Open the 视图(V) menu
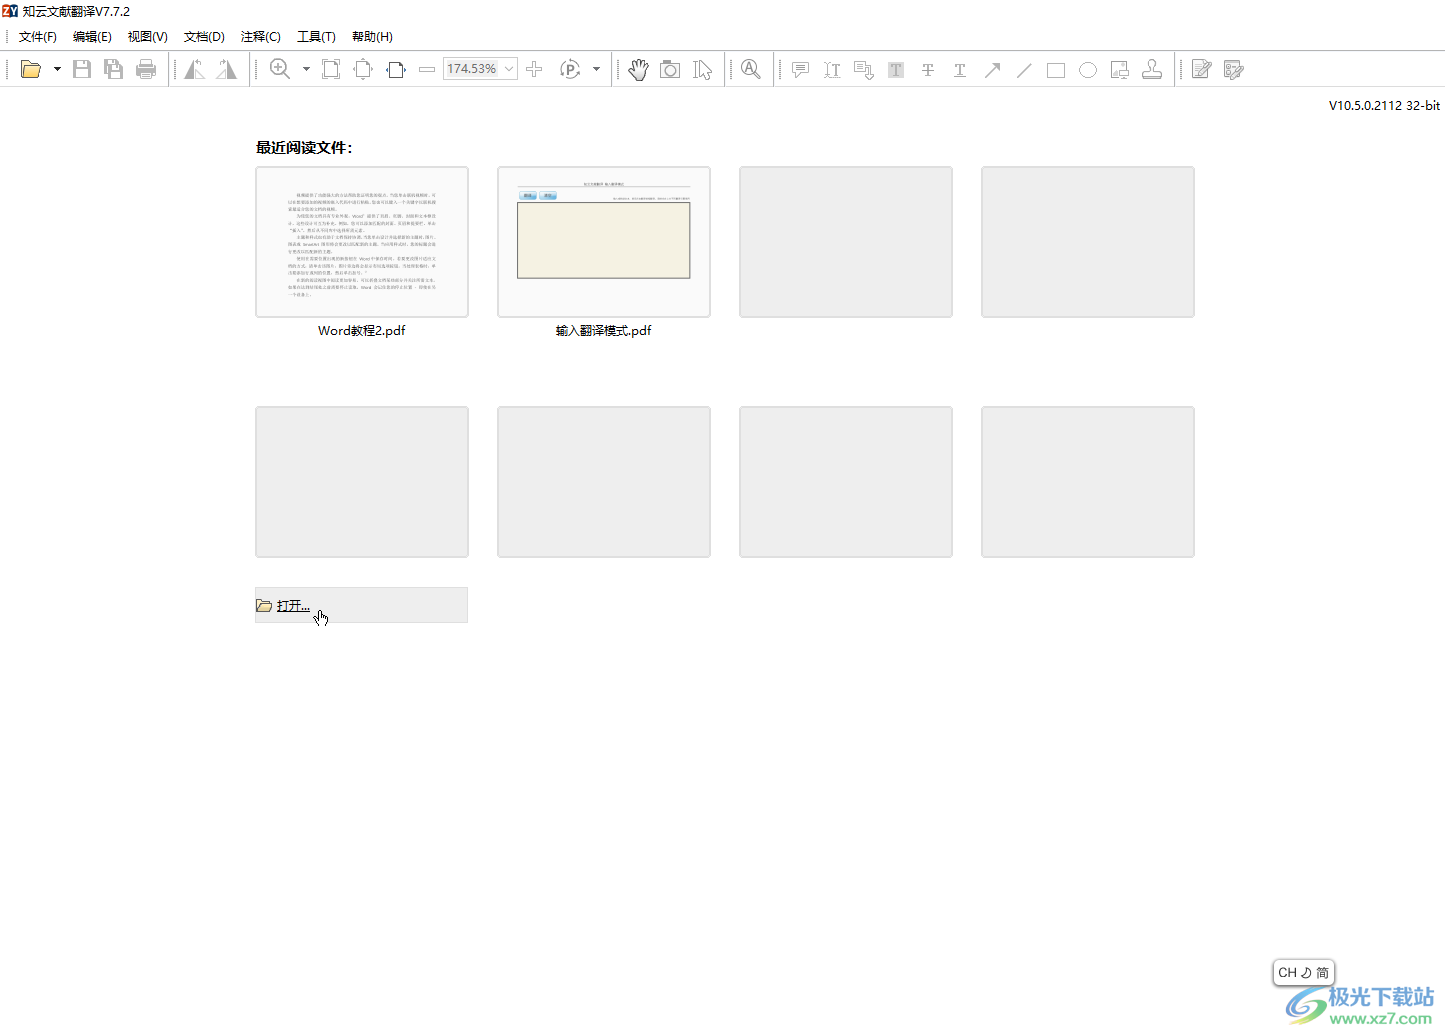 [x=147, y=36]
